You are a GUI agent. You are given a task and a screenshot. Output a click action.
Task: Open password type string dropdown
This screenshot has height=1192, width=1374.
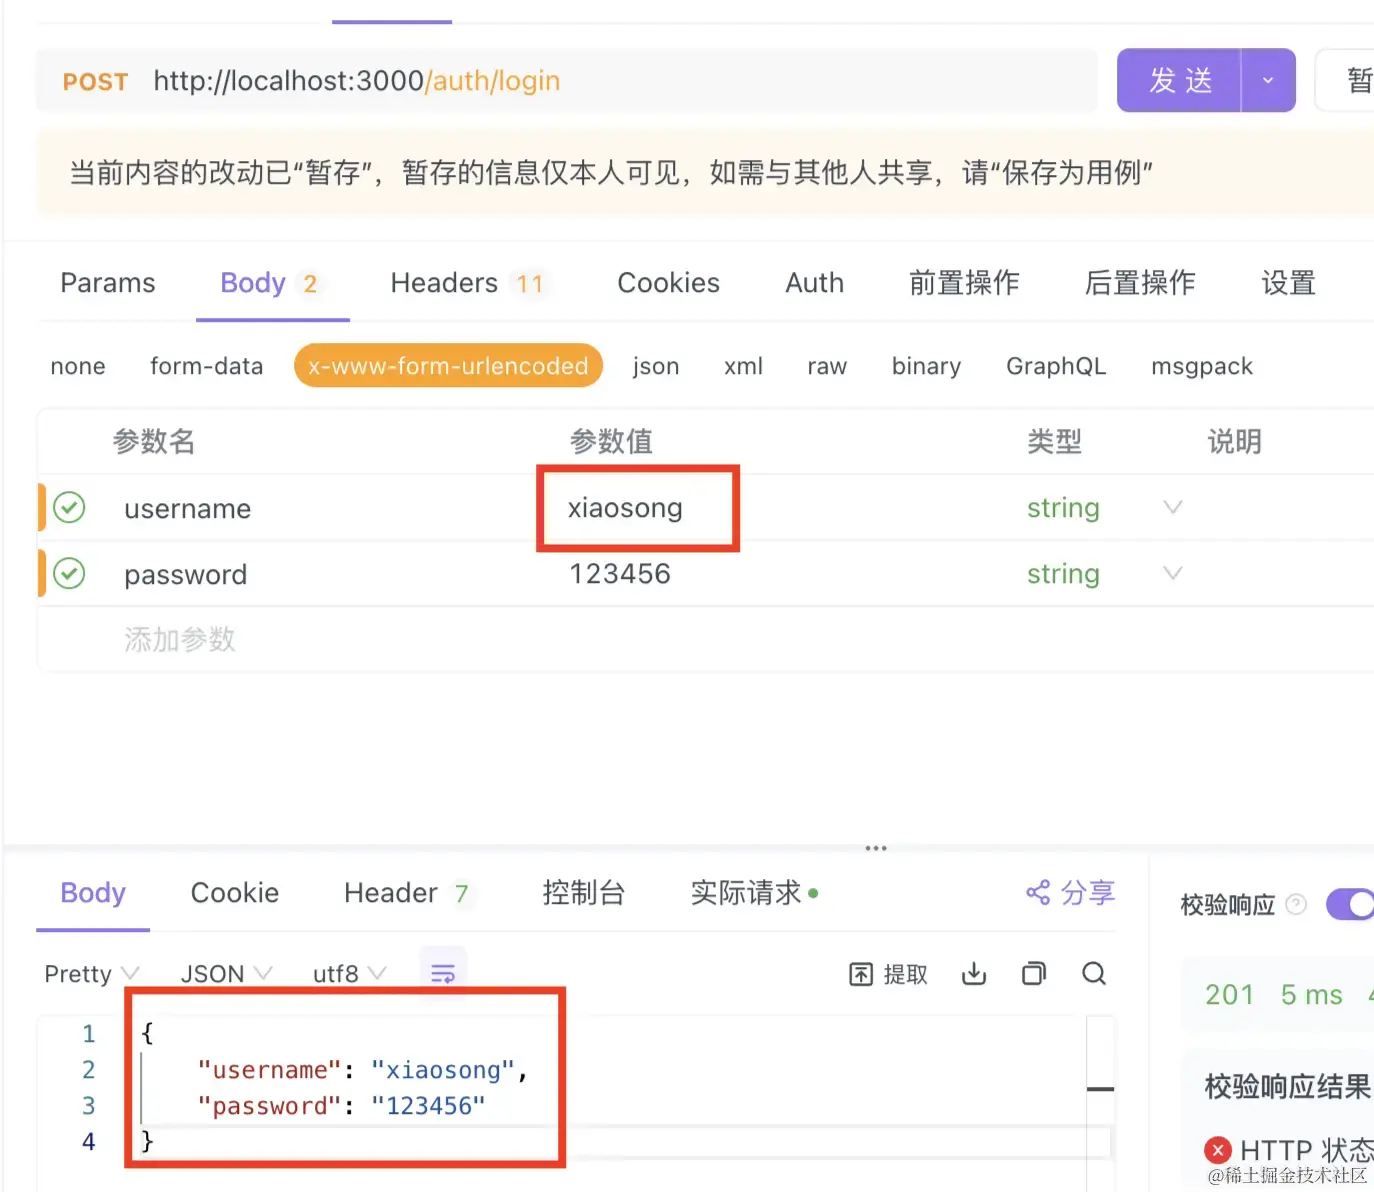click(x=1063, y=574)
